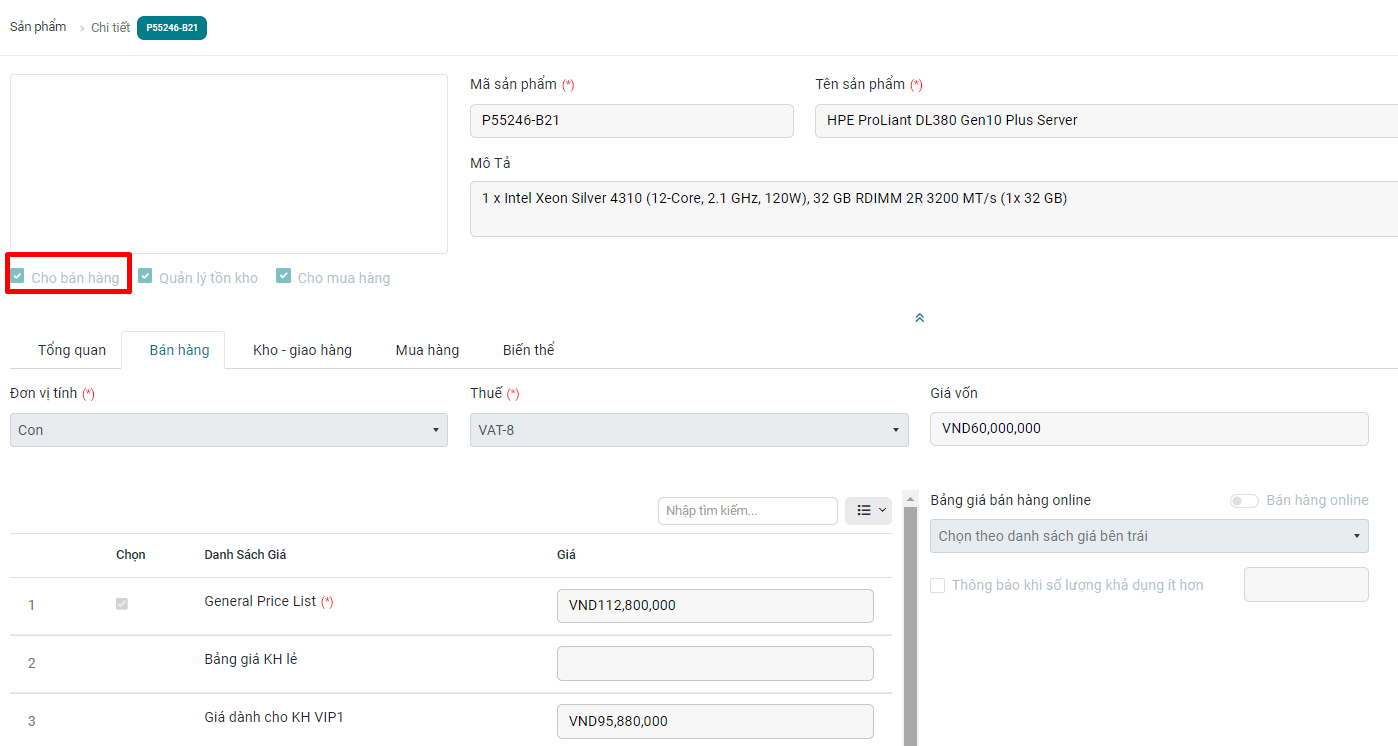Check Thông báo khi số lượng khả dụng
The image size is (1398, 746).
click(937, 585)
